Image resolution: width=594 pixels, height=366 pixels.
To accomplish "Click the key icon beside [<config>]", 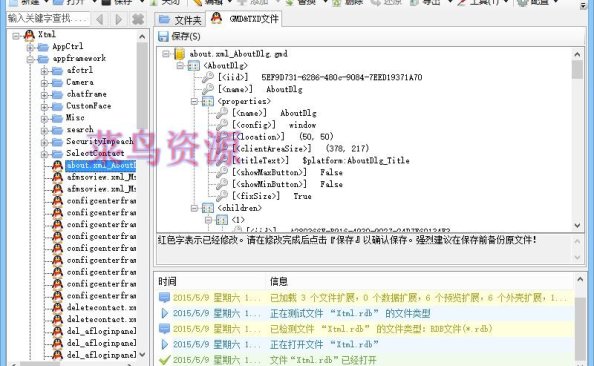I will [x=222, y=125].
